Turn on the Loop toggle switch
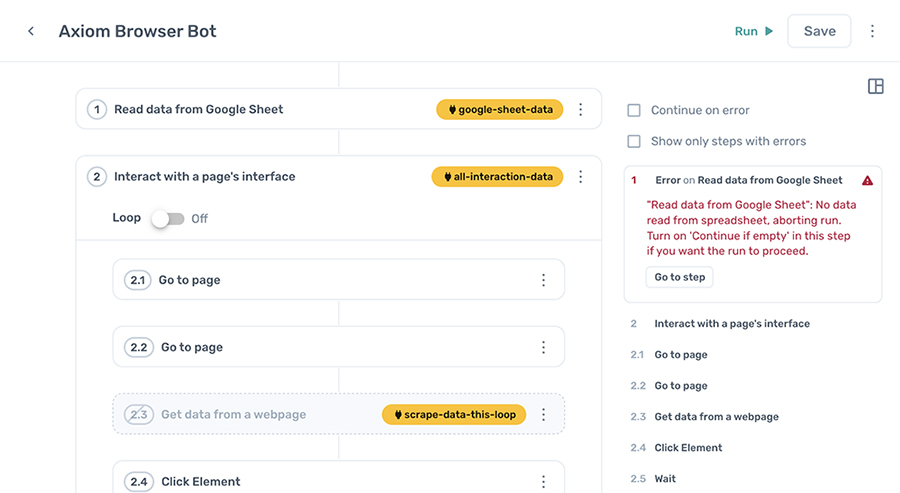Viewport: 900px width, 493px height. point(167,218)
